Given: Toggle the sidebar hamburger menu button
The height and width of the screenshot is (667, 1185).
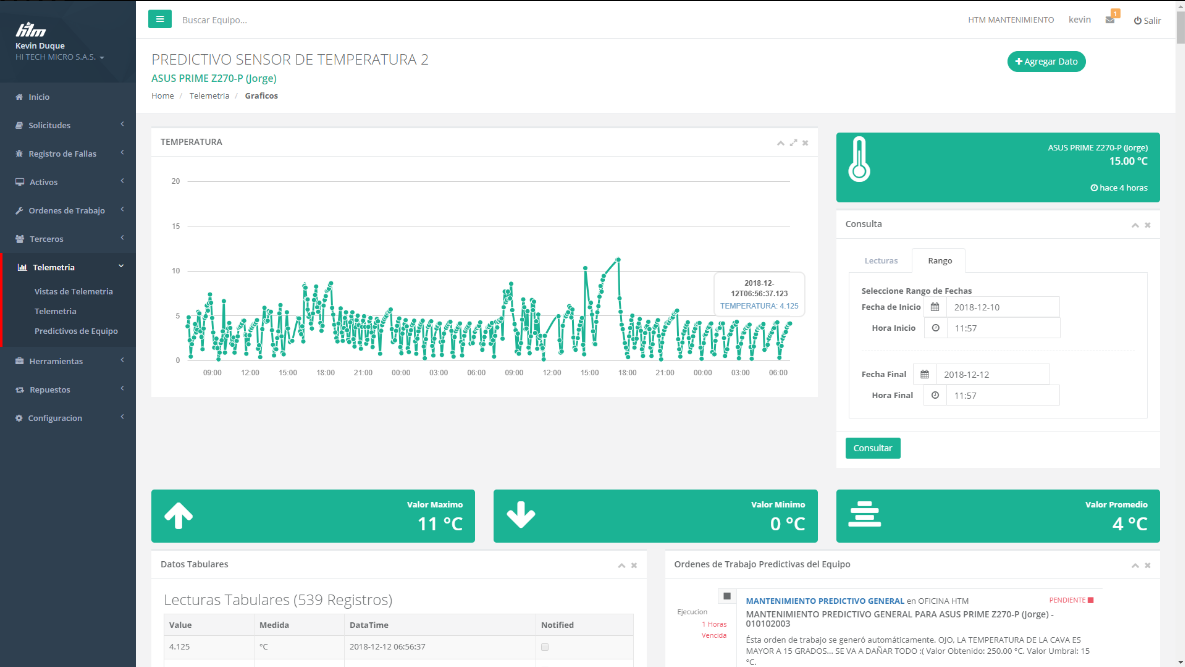Looking at the screenshot, I should (159, 19).
